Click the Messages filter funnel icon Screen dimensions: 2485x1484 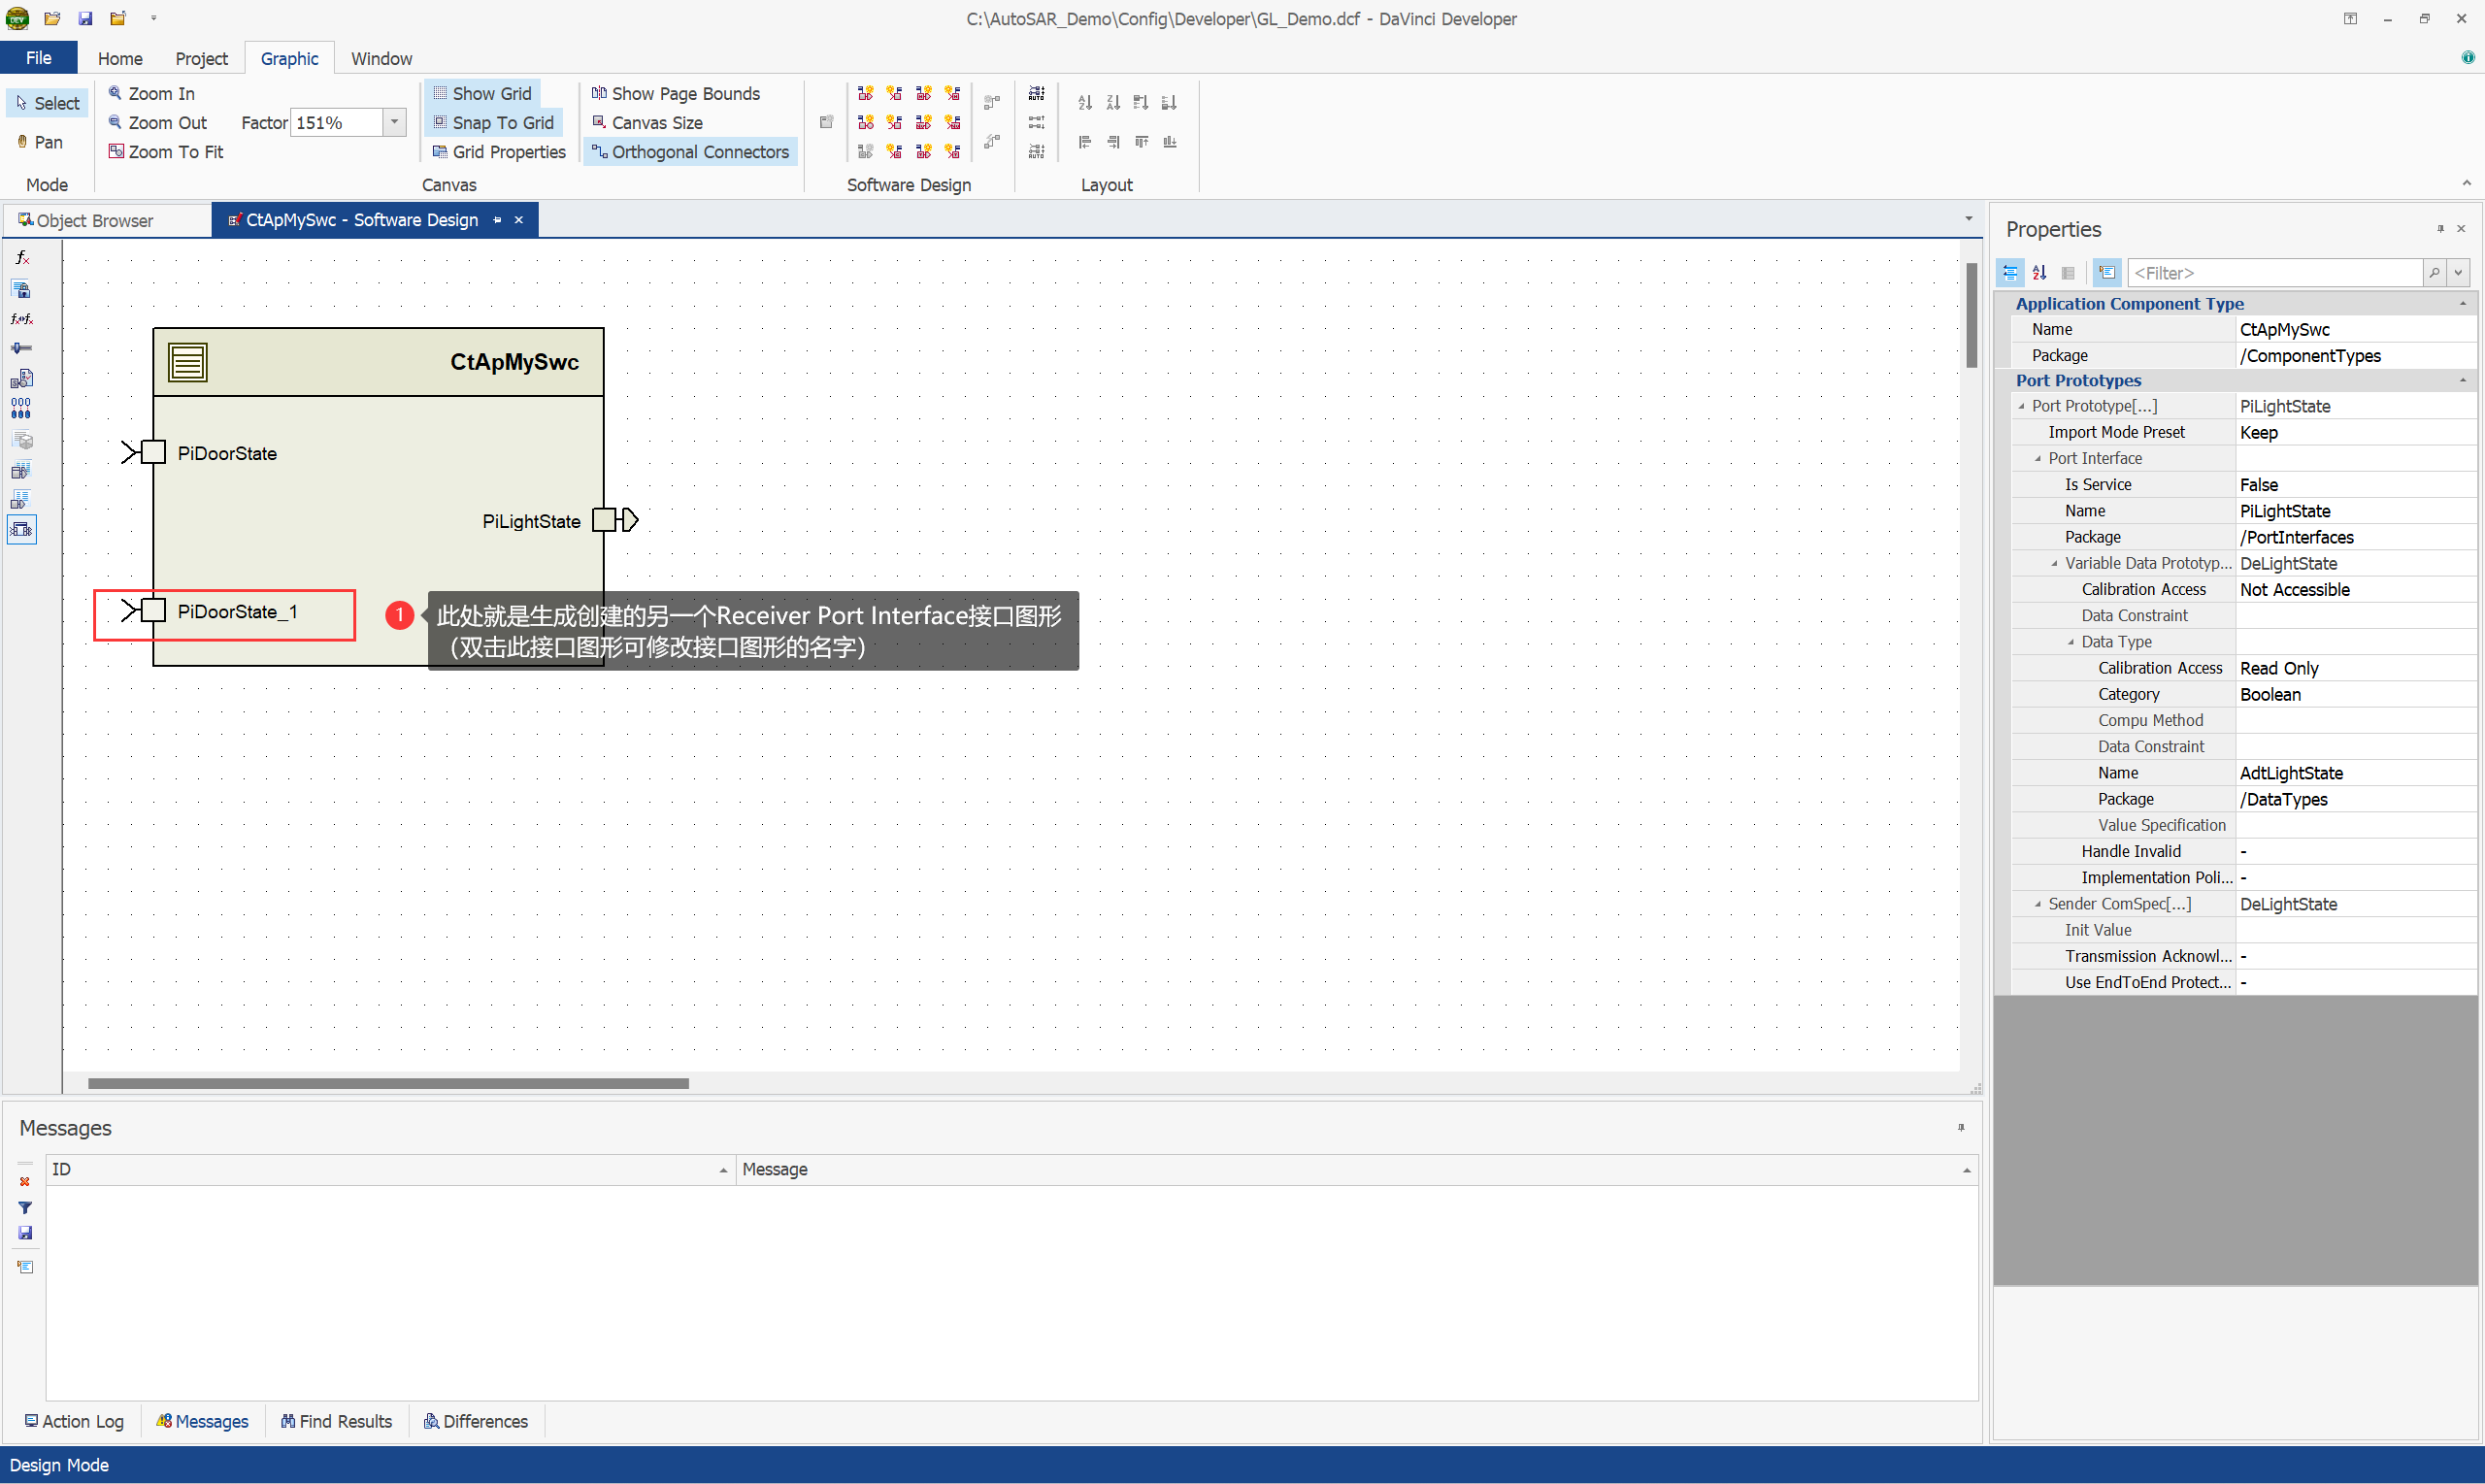(x=25, y=1207)
